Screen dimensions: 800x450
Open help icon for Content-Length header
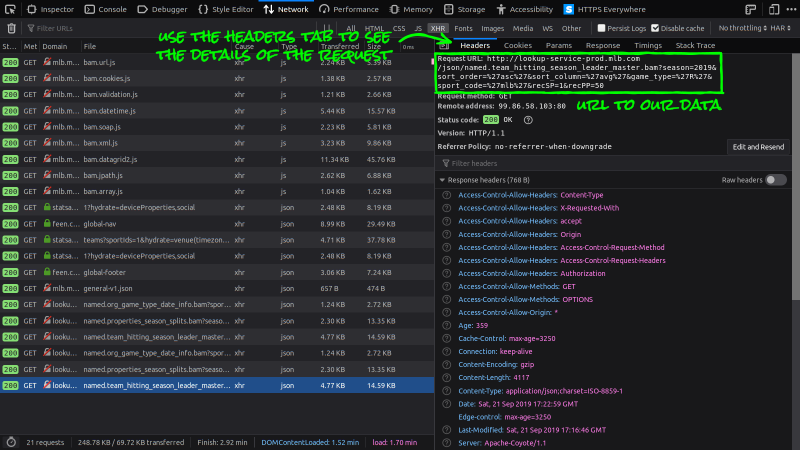tap(446, 378)
